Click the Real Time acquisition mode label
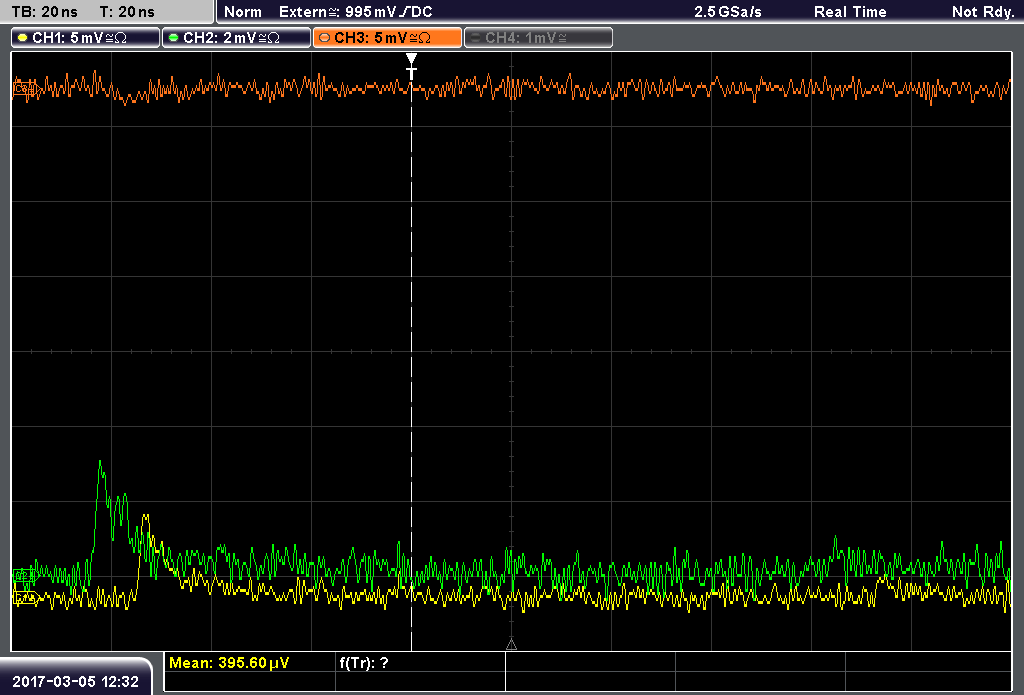 click(850, 12)
